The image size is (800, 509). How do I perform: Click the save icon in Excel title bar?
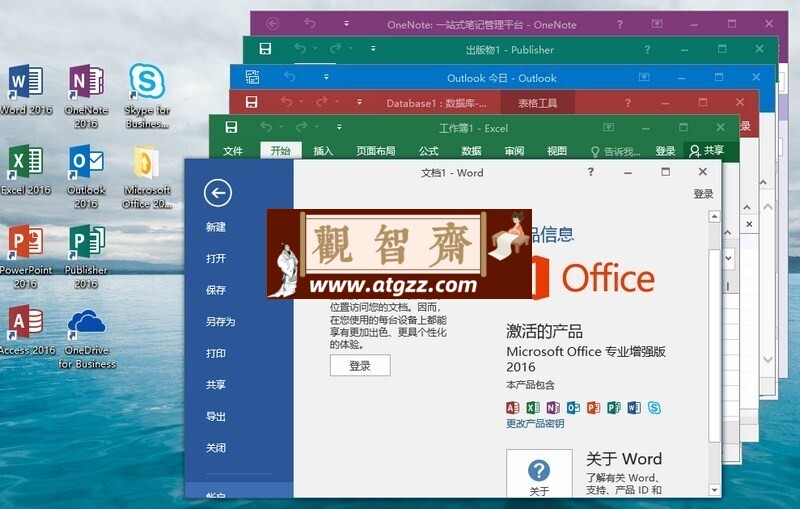[x=231, y=127]
